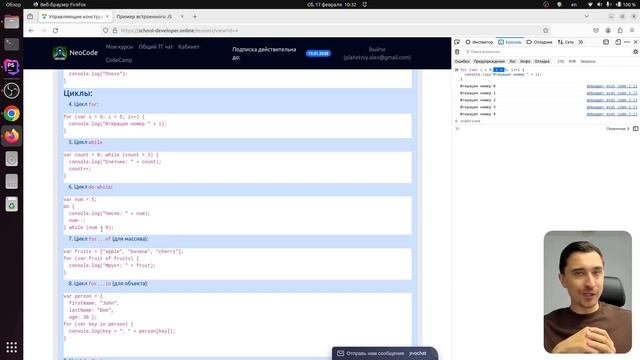The width and height of the screenshot is (640, 360).
Task: Show applications grid in the dock
Action: 11,347
